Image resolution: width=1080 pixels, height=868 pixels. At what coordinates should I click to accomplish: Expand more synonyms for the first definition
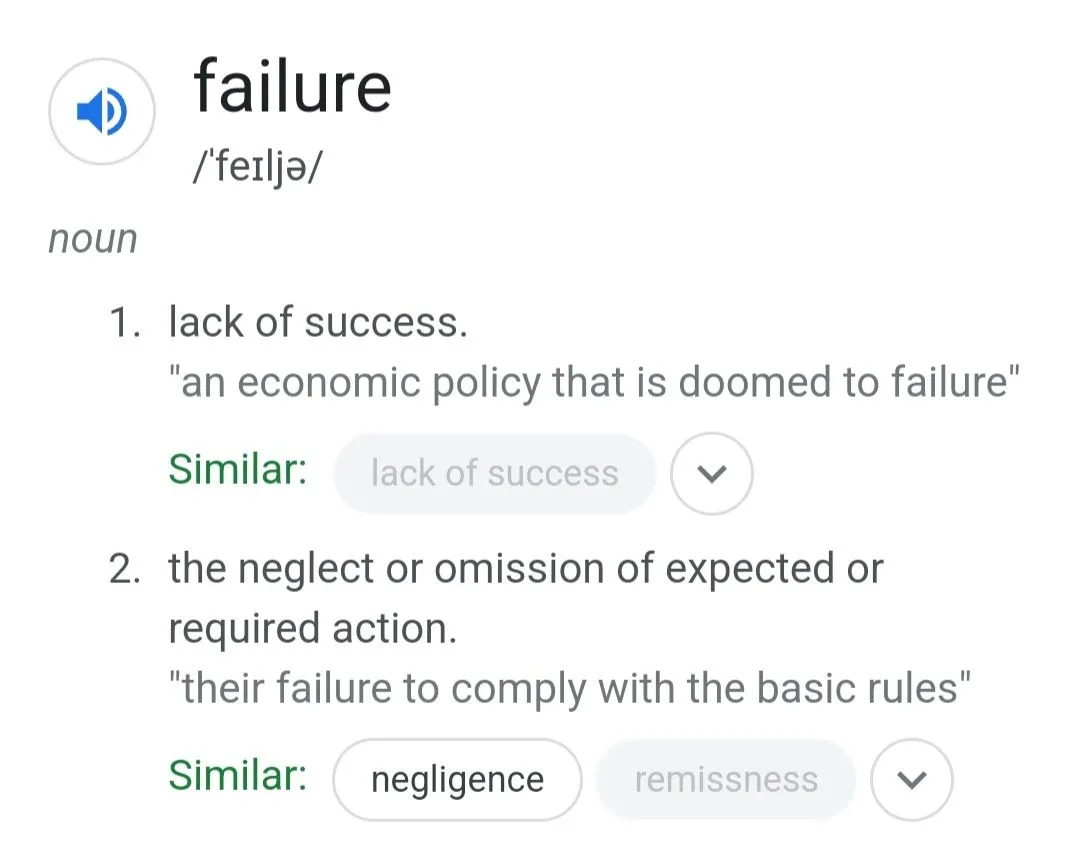(711, 474)
